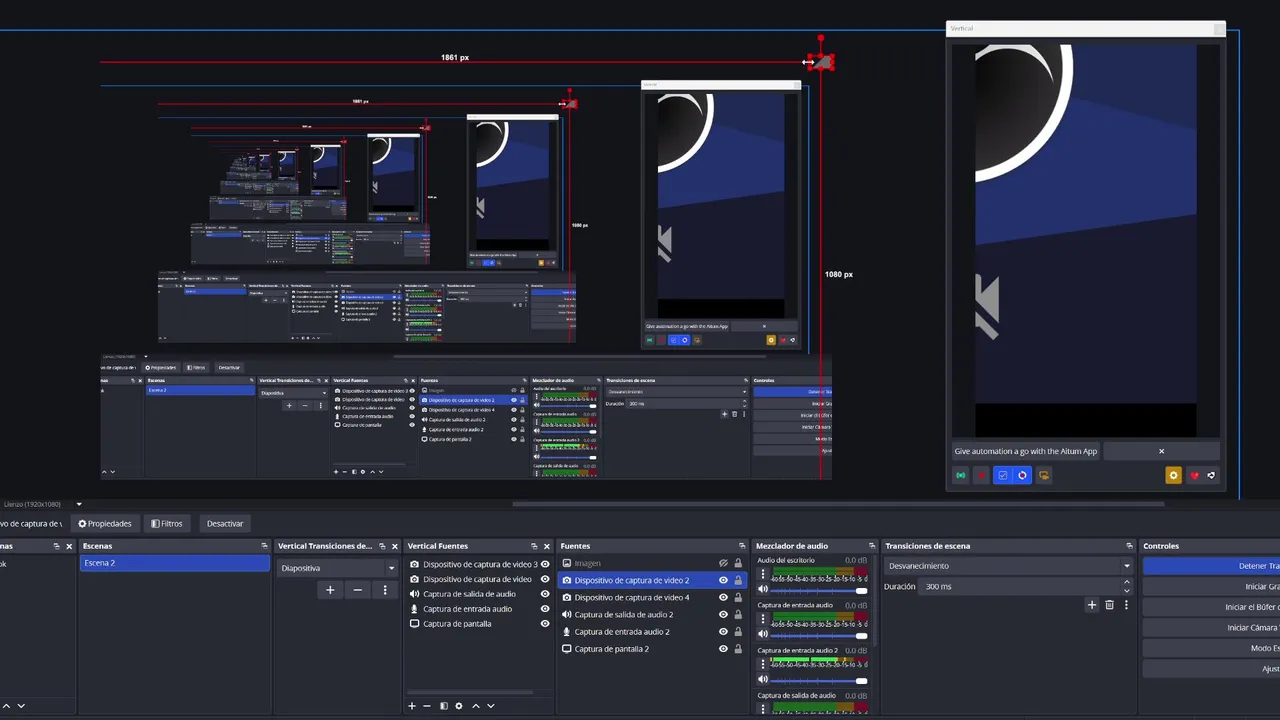Open scene transition properties three-dot menu

(x=1126, y=605)
